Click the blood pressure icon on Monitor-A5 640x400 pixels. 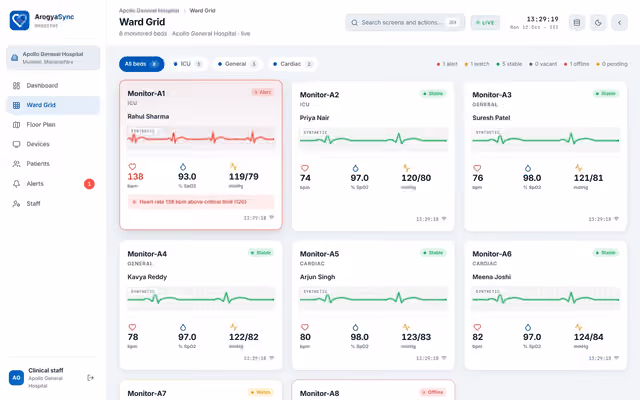point(406,327)
